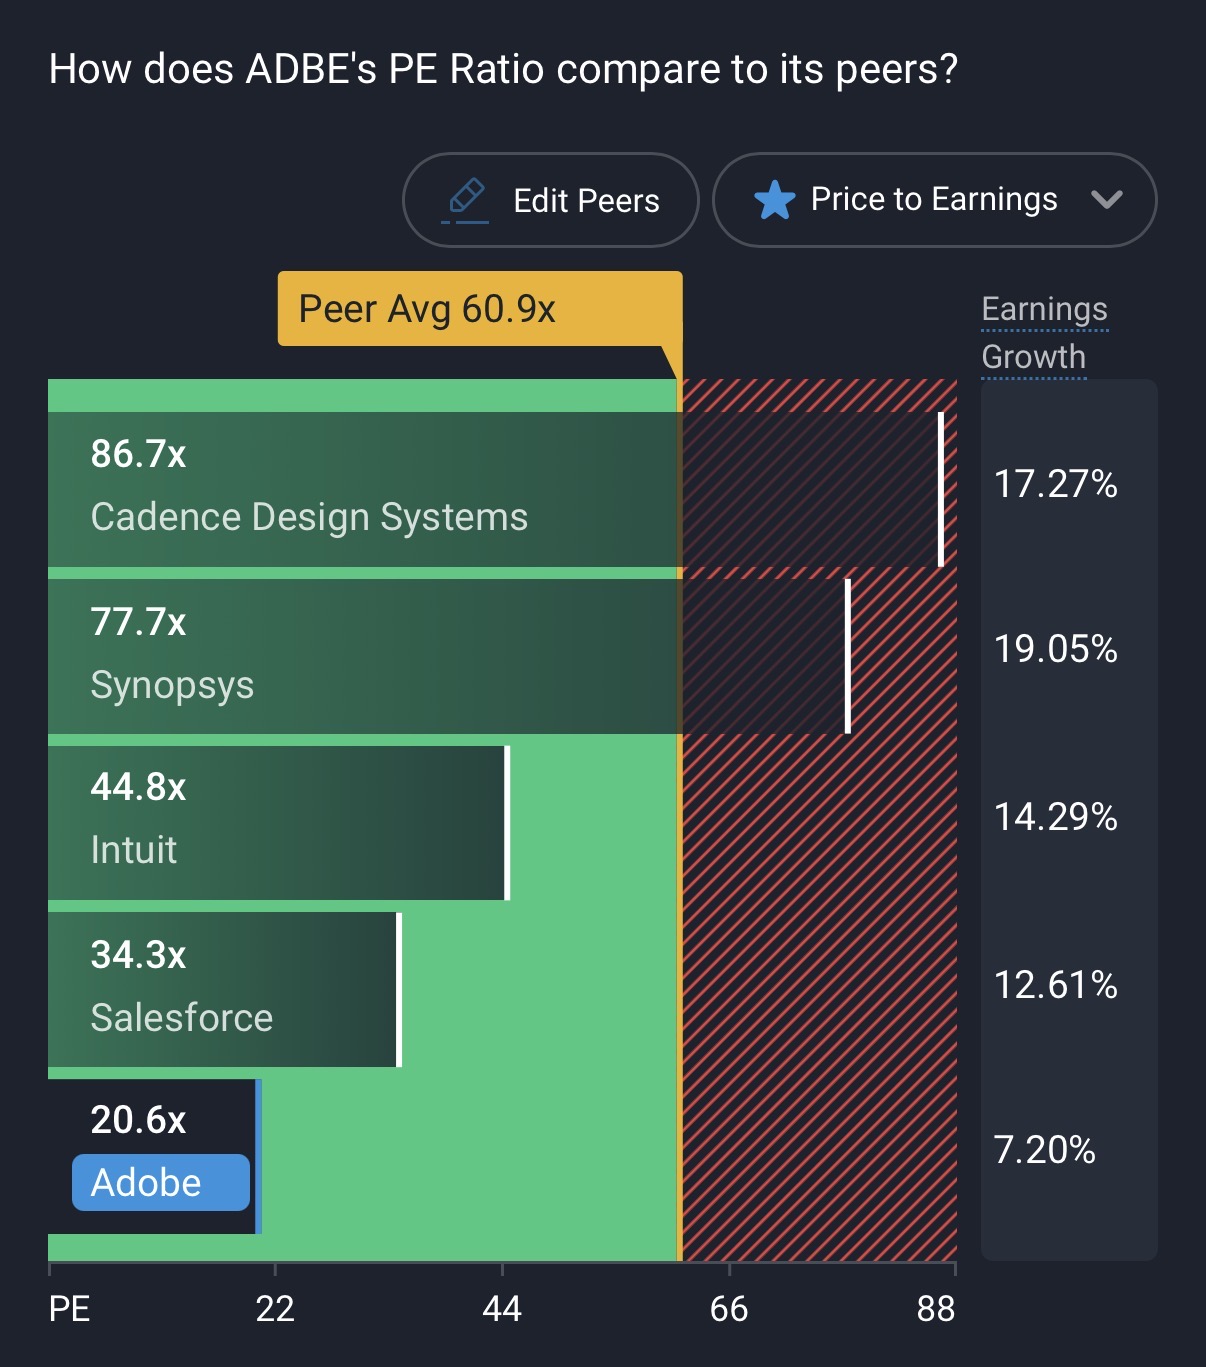Click the blue Adobe label

click(x=160, y=1183)
